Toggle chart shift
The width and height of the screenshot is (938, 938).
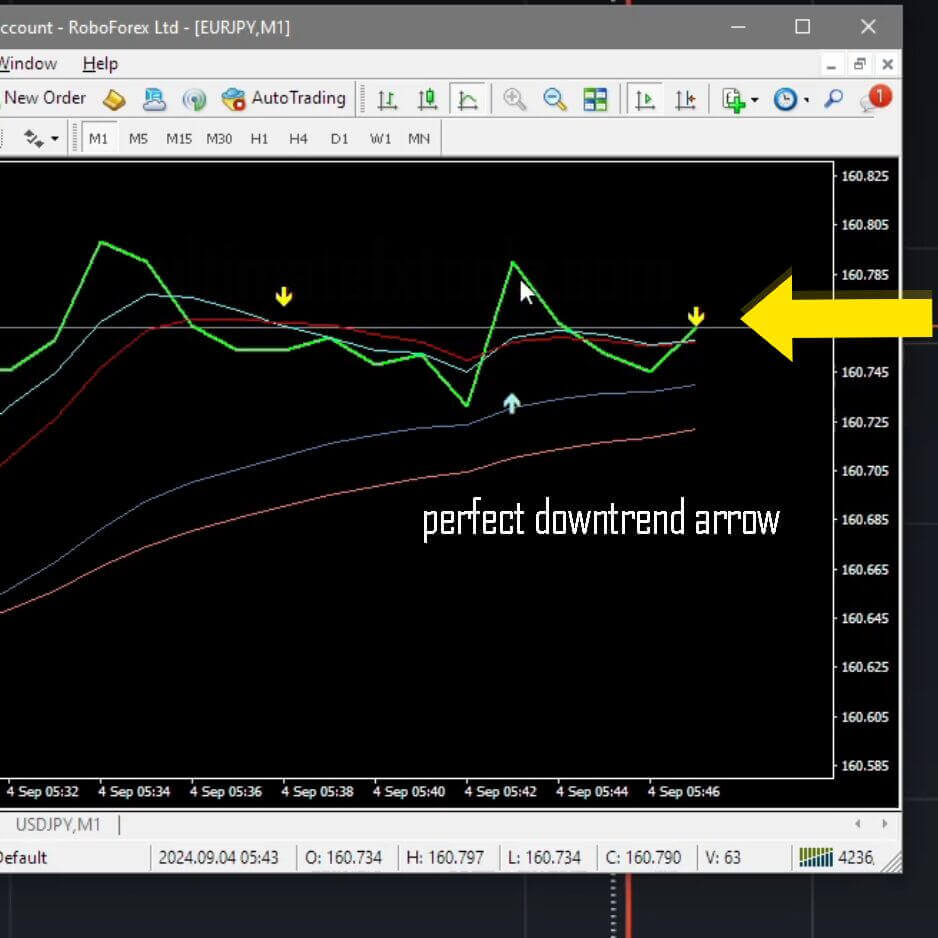click(686, 99)
